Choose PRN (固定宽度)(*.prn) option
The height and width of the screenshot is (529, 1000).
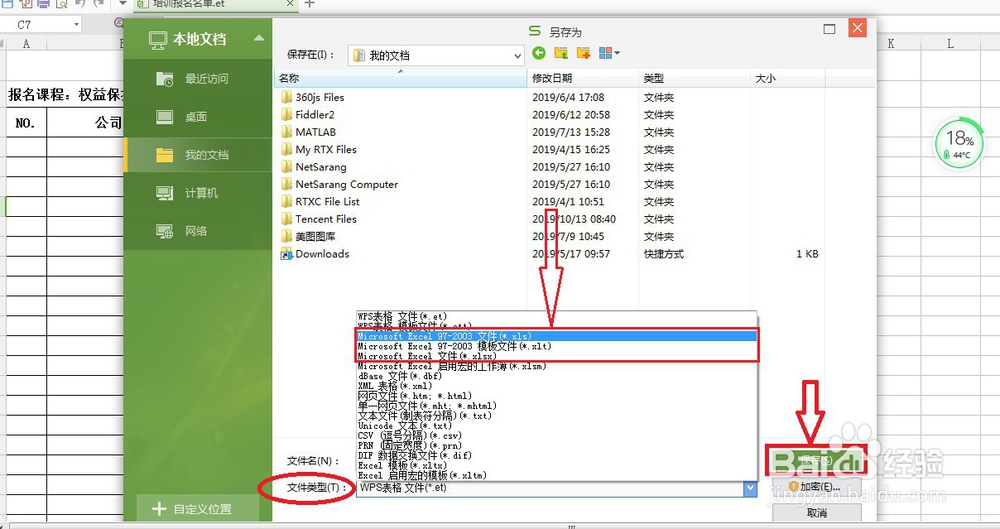[556, 445]
